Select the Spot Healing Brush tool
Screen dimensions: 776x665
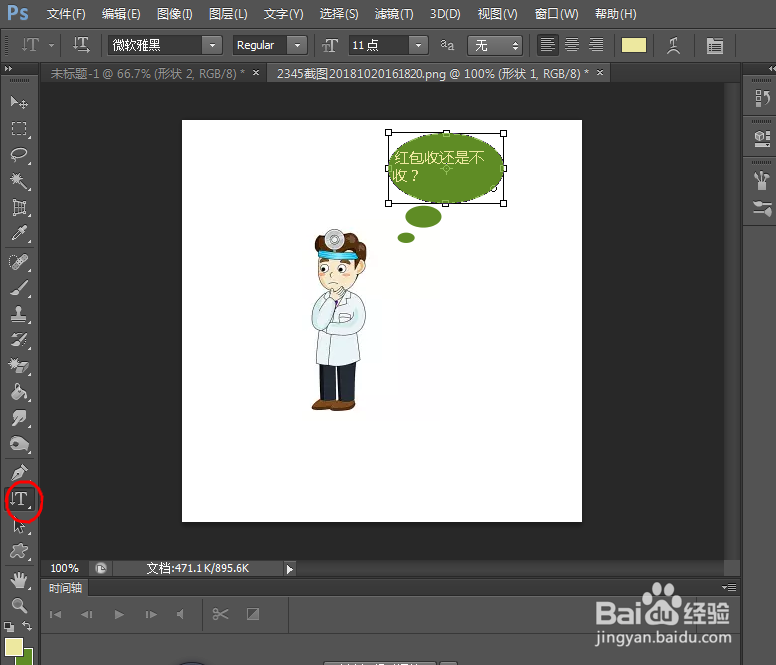tap(19, 261)
